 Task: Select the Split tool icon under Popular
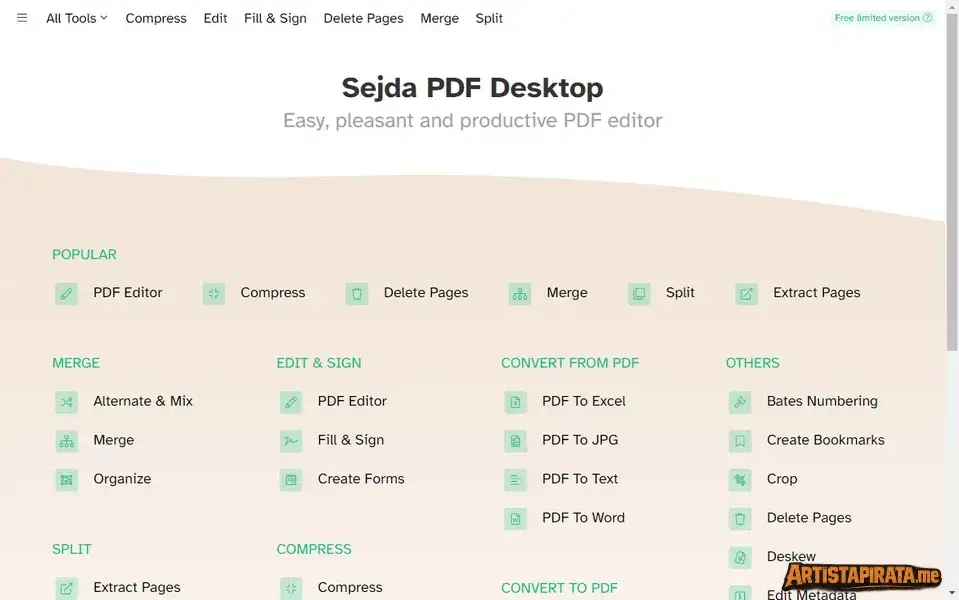[x=639, y=293]
